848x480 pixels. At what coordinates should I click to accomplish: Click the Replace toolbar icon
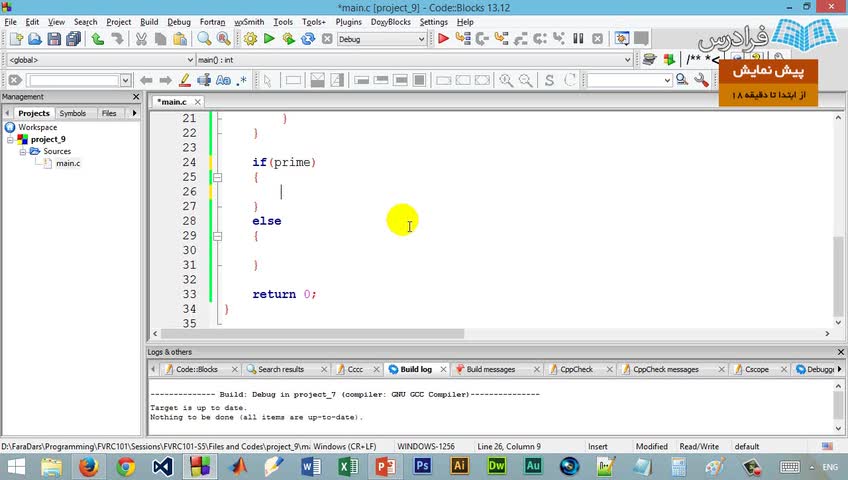(223, 39)
